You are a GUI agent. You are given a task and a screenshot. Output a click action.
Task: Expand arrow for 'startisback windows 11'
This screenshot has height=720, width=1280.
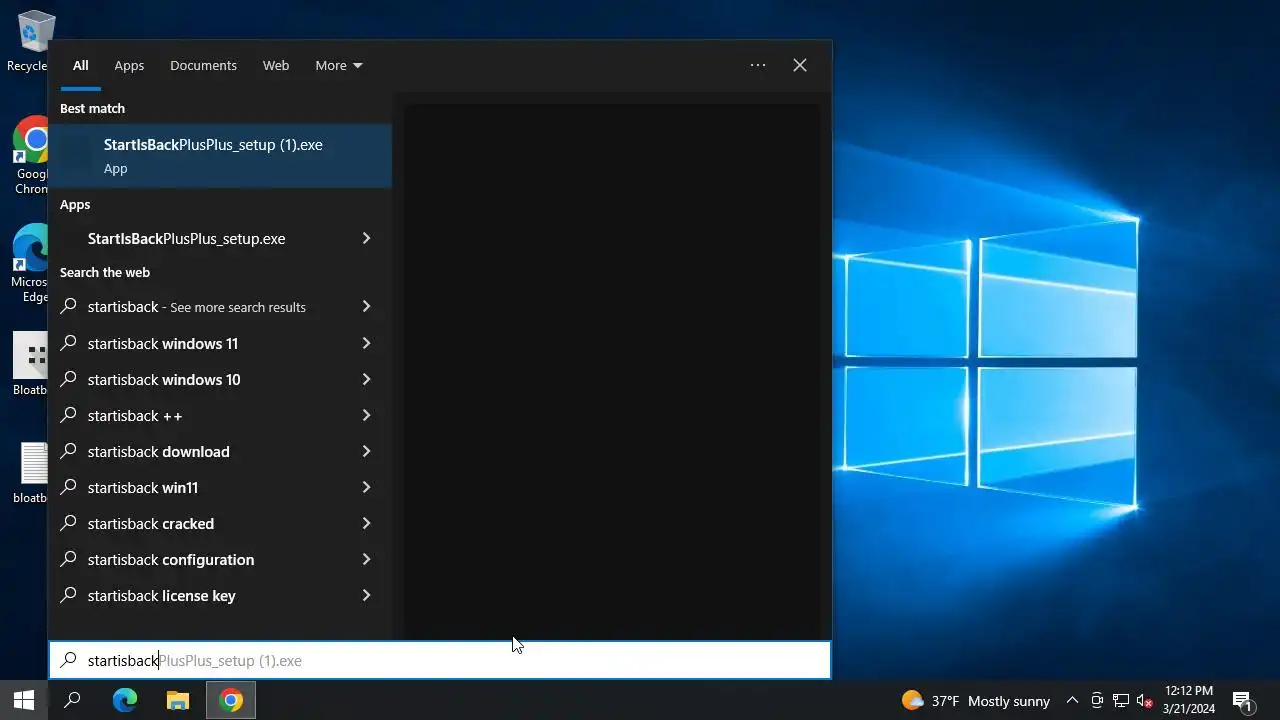click(366, 343)
